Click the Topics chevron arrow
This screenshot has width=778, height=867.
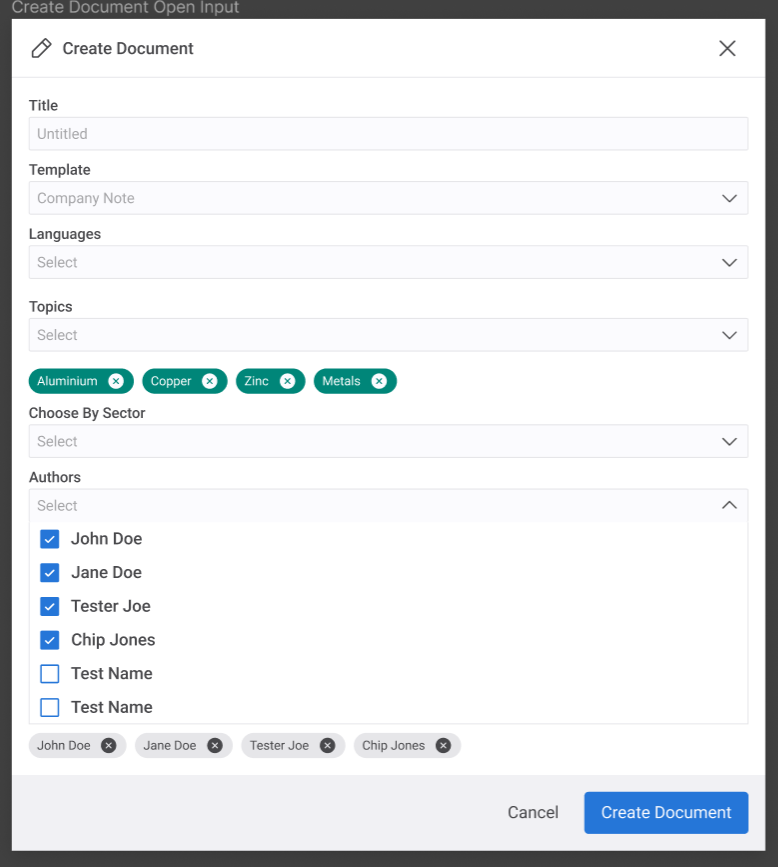(x=729, y=335)
